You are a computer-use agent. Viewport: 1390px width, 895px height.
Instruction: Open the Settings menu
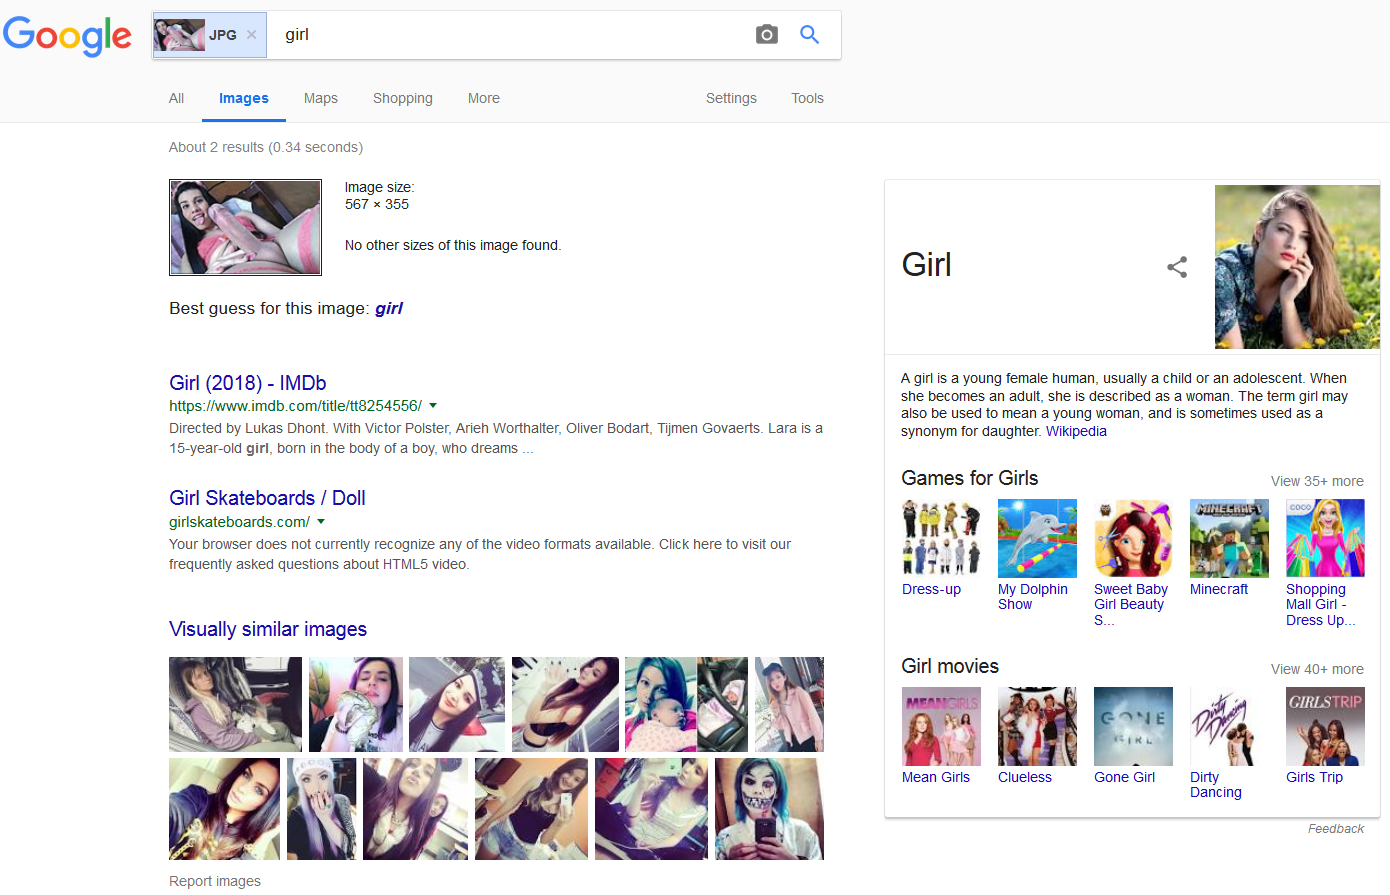click(x=731, y=98)
